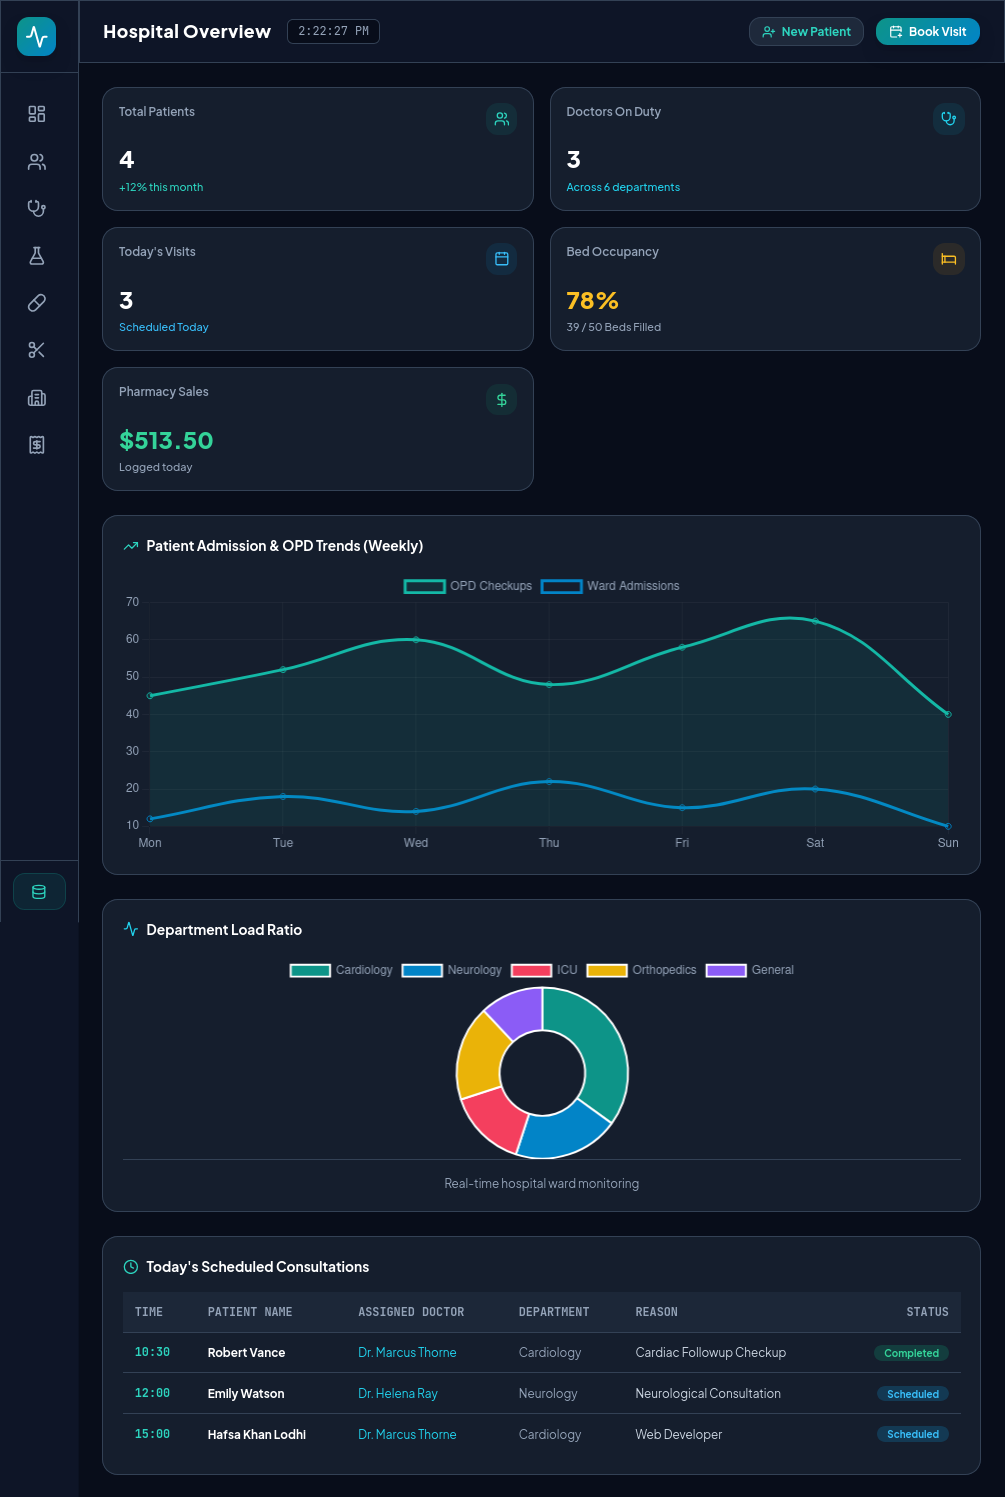This screenshot has height=1497, width=1005.
Task: Go to the patients section via sidebar people icon
Action: tap(37, 161)
